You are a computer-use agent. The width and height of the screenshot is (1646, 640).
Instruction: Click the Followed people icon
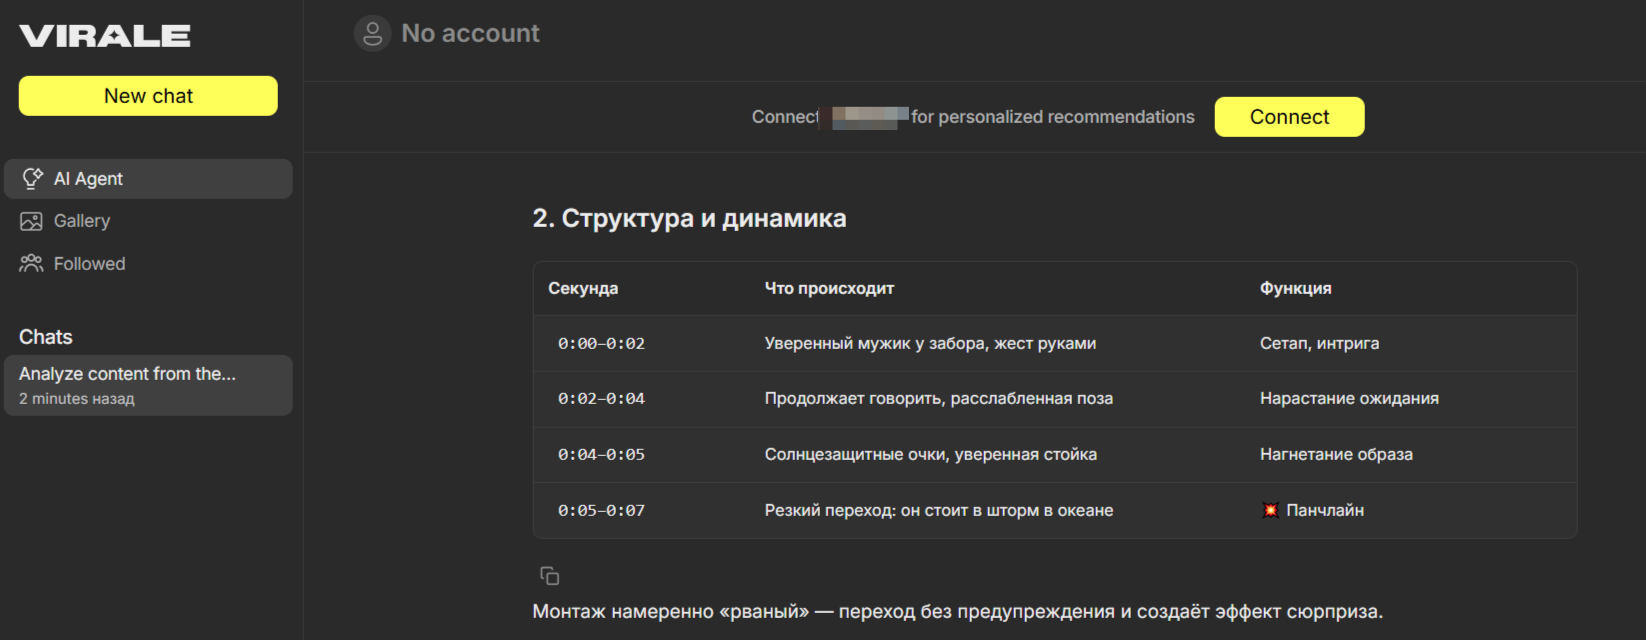tap(32, 263)
